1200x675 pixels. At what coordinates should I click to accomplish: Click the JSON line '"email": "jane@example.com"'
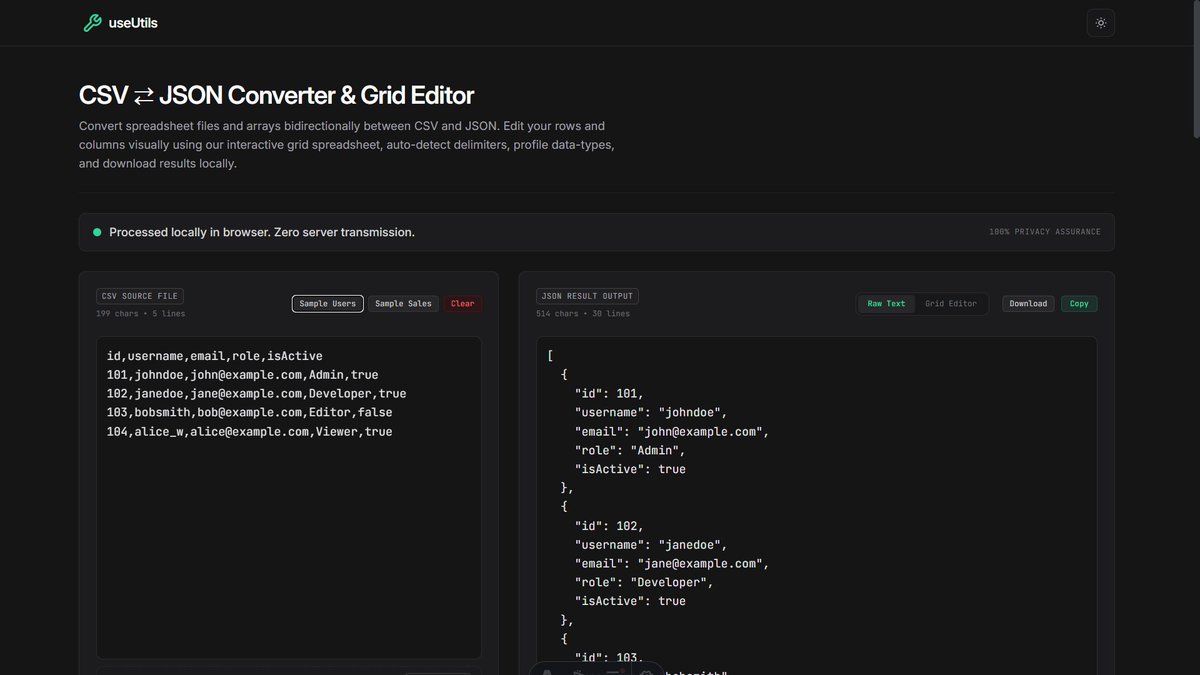(x=672, y=563)
